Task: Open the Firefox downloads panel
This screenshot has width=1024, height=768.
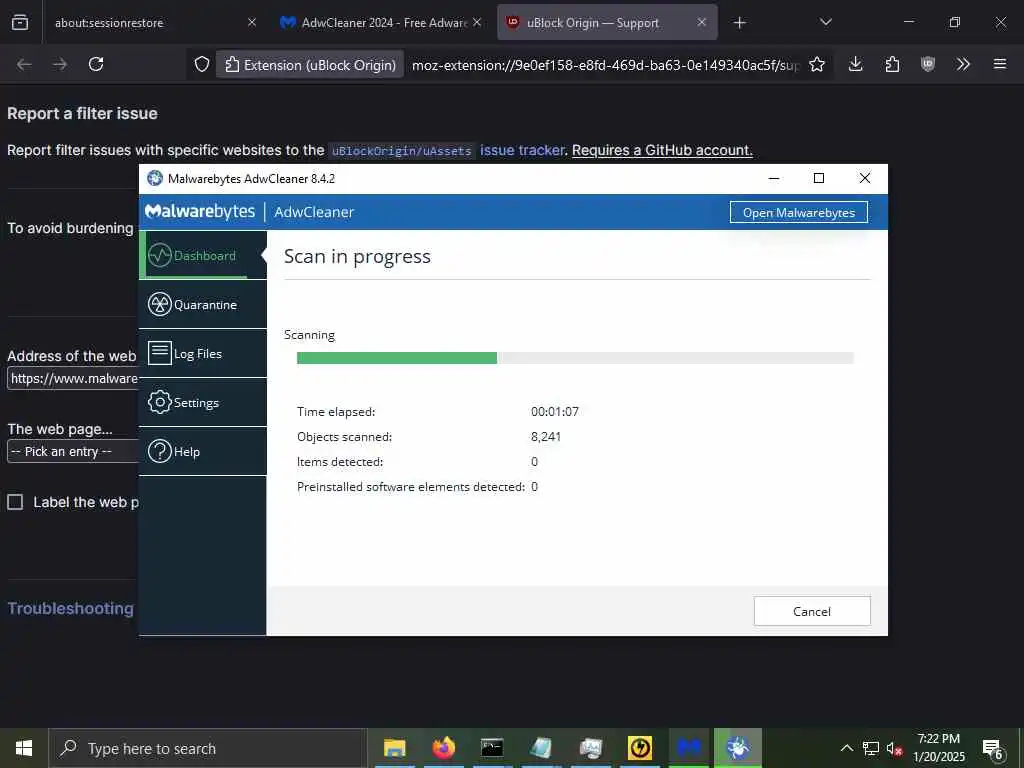Action: (x=856, y=64)
